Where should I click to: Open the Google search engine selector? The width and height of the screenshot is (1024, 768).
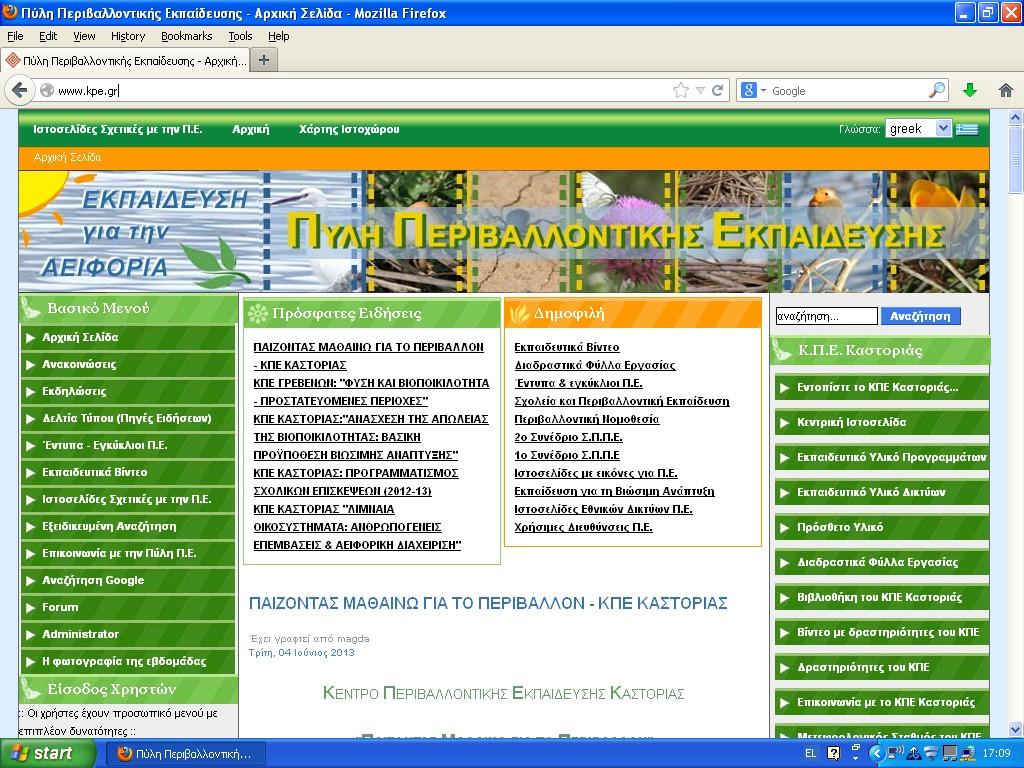(753, 90)
